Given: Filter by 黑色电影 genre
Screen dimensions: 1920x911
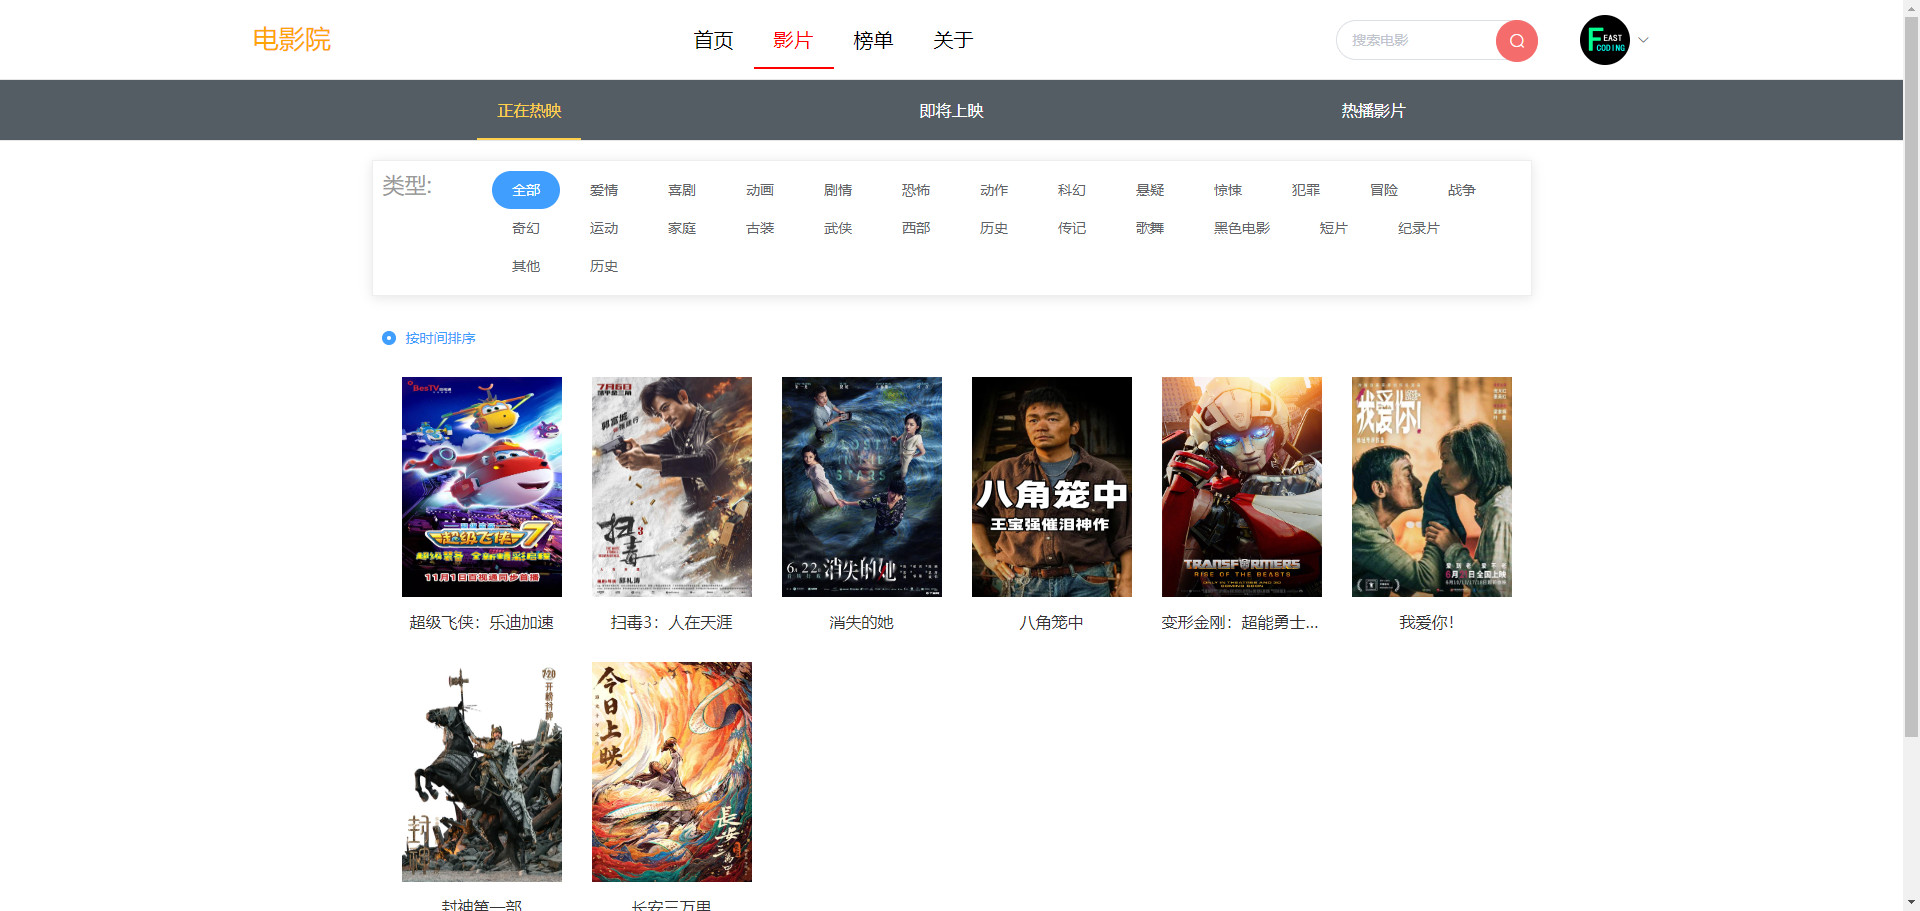Looking at the screenshot, I should pos(1242,228).
